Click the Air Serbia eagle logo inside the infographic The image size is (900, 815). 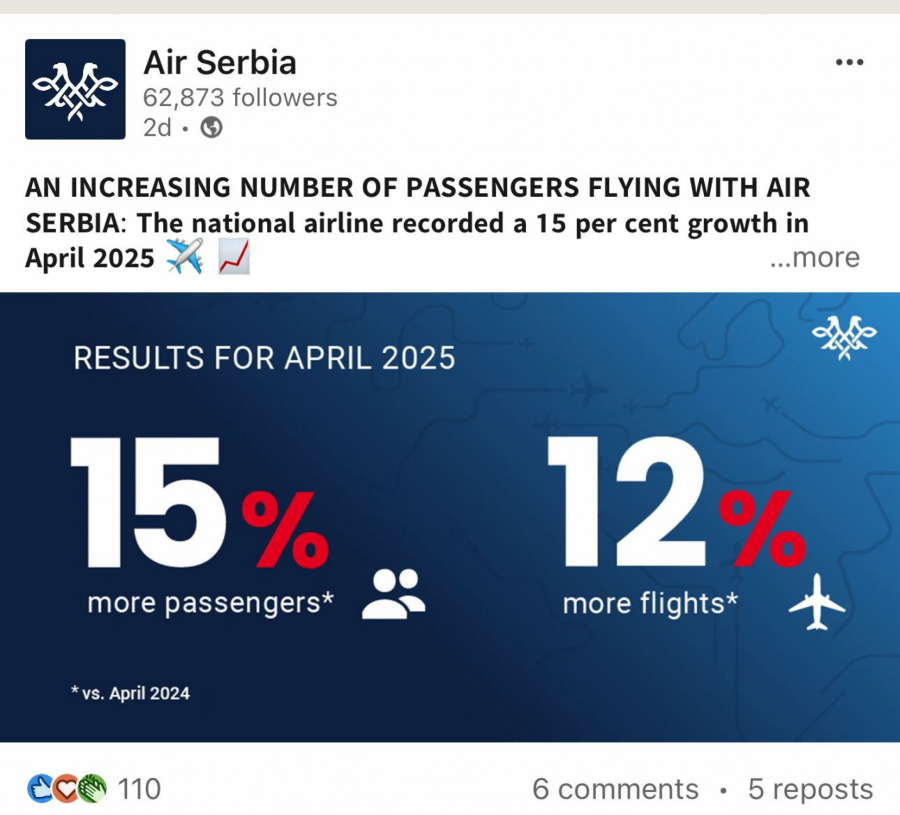[x=844, y=338]
